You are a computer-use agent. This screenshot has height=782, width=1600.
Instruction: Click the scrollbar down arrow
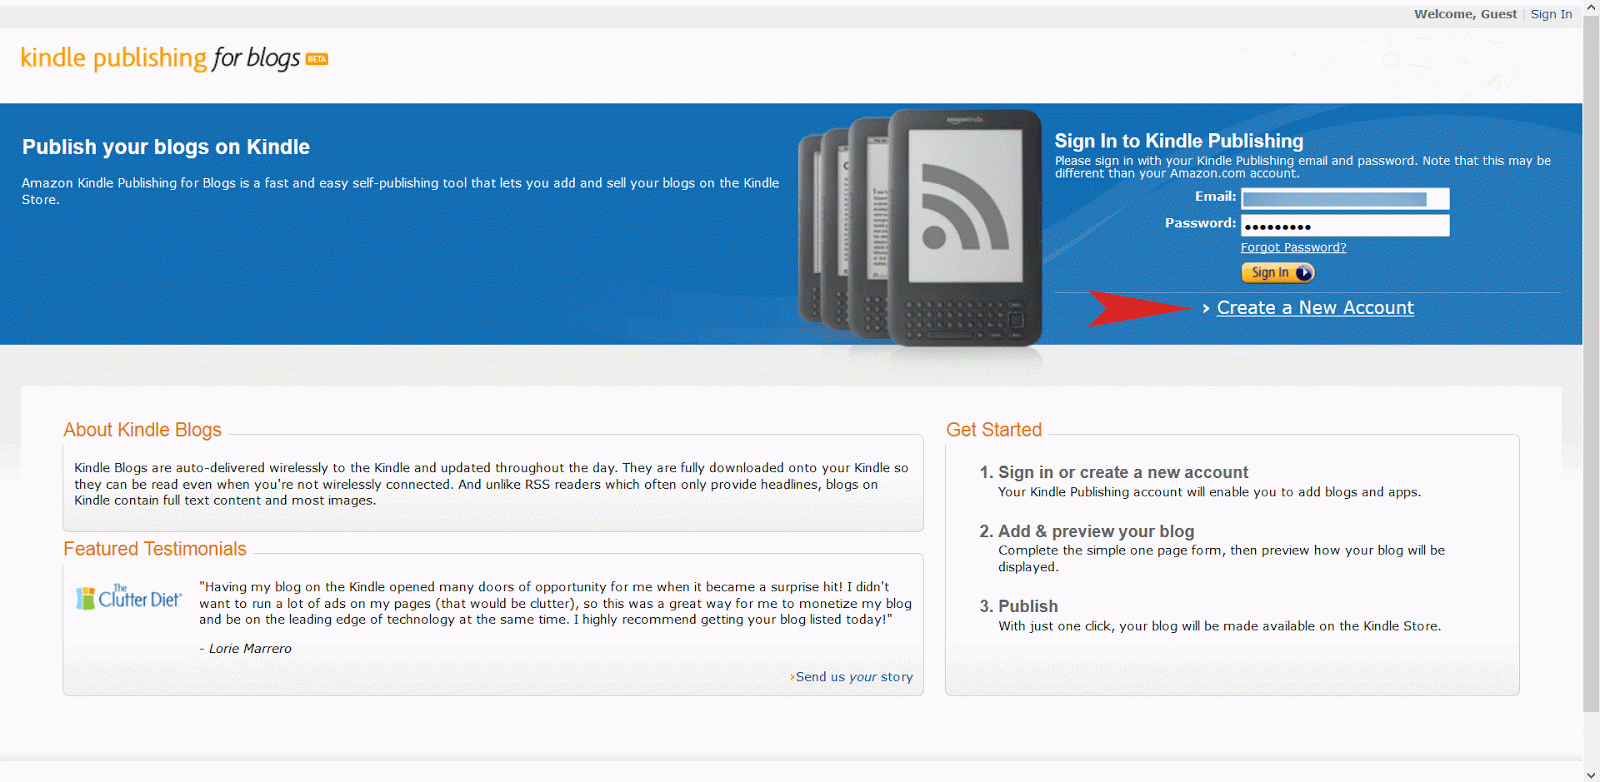(1591, 774)
